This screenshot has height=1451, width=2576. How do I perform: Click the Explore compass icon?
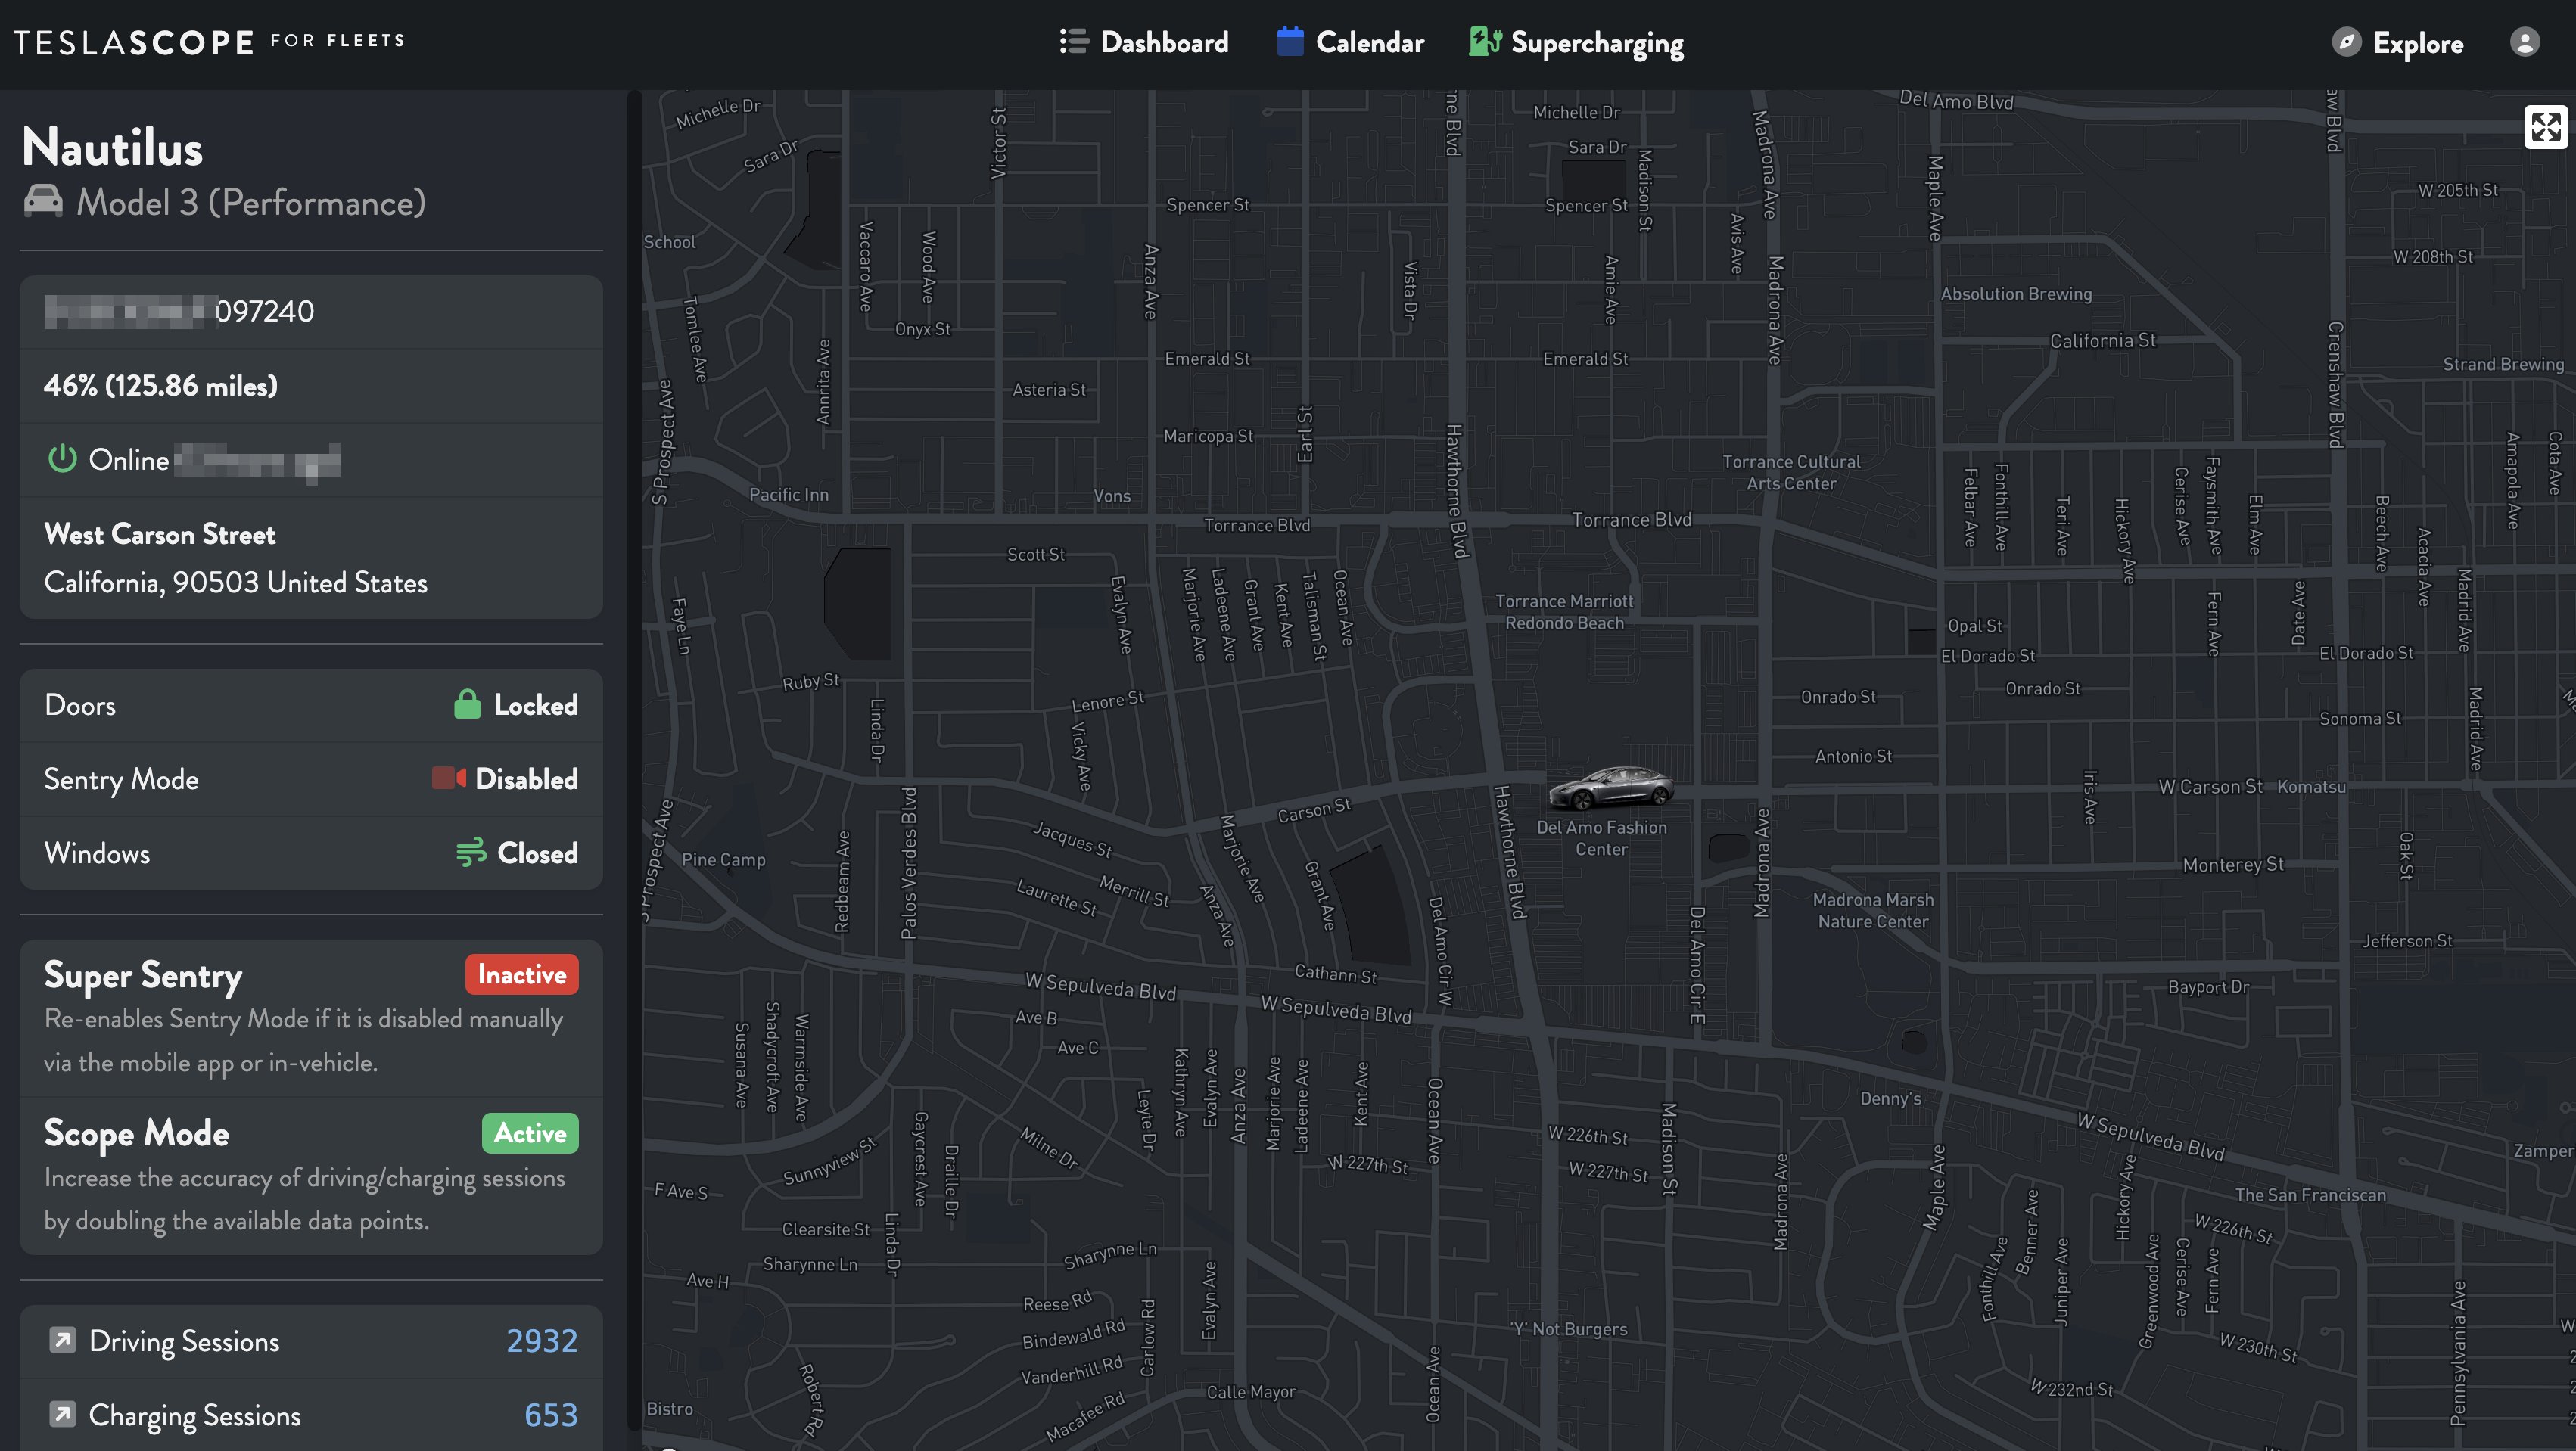(2346, 42)
